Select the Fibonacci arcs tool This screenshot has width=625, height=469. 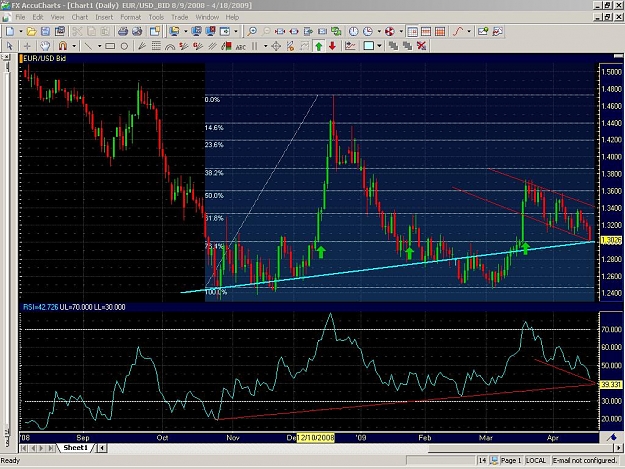(x=170, y=46)
